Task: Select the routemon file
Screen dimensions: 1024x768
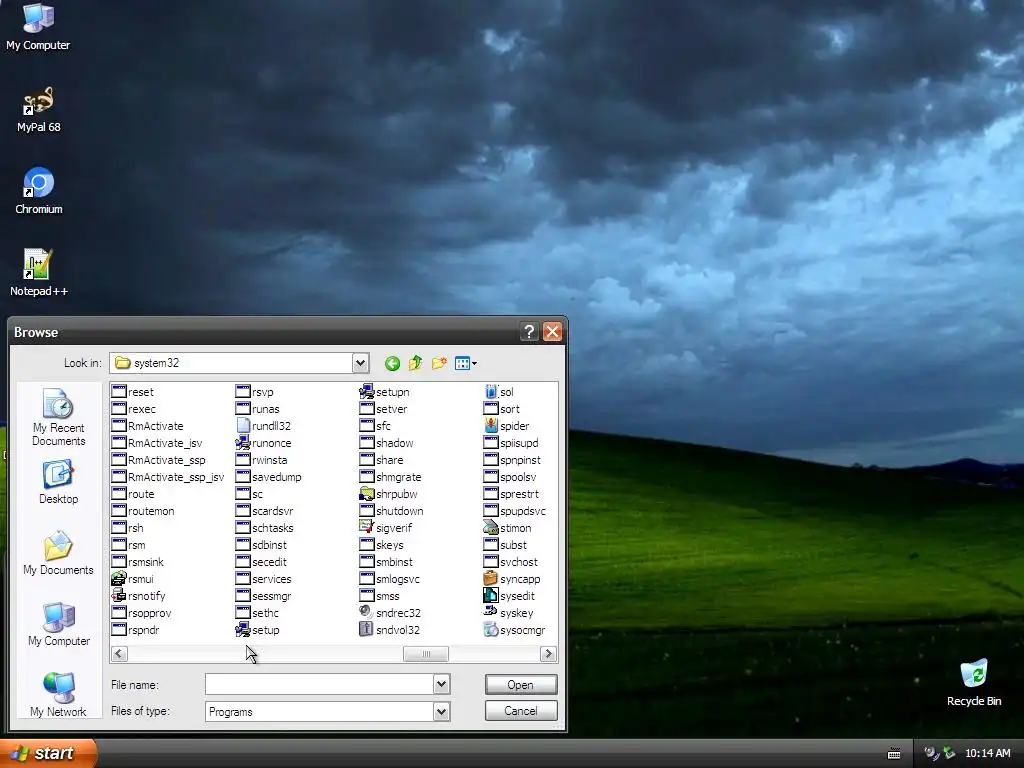Action: click(x=143, y=511)
